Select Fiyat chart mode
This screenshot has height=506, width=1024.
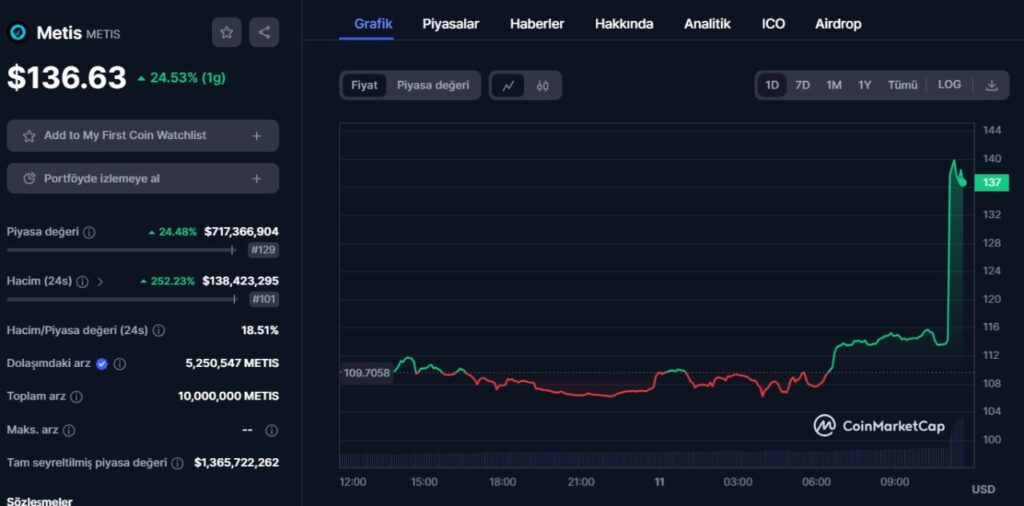364,86
